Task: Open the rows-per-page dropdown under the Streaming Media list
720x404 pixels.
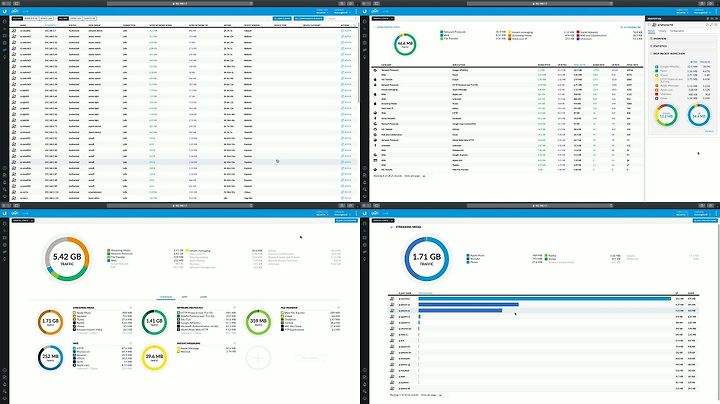Action: click(x=440, y=395)
